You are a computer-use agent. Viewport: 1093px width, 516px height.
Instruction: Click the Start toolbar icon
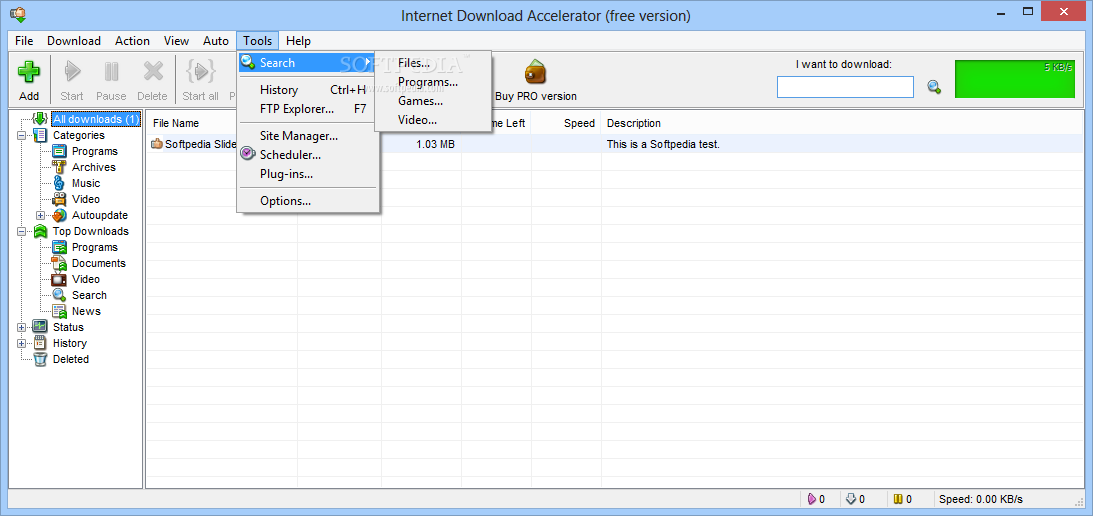click(x=72, y=72)
